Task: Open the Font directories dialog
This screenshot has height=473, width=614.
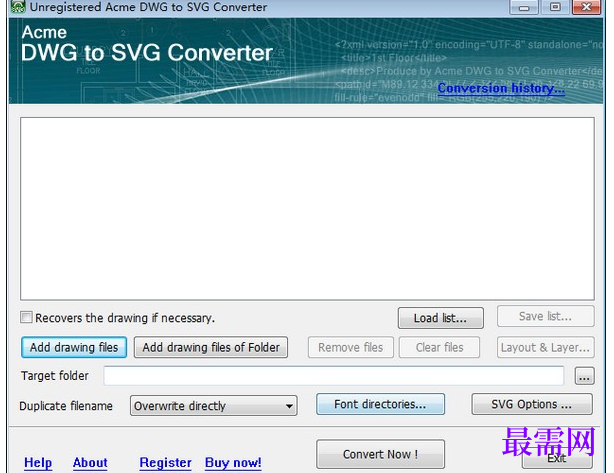Action: (x=380, y=404)
